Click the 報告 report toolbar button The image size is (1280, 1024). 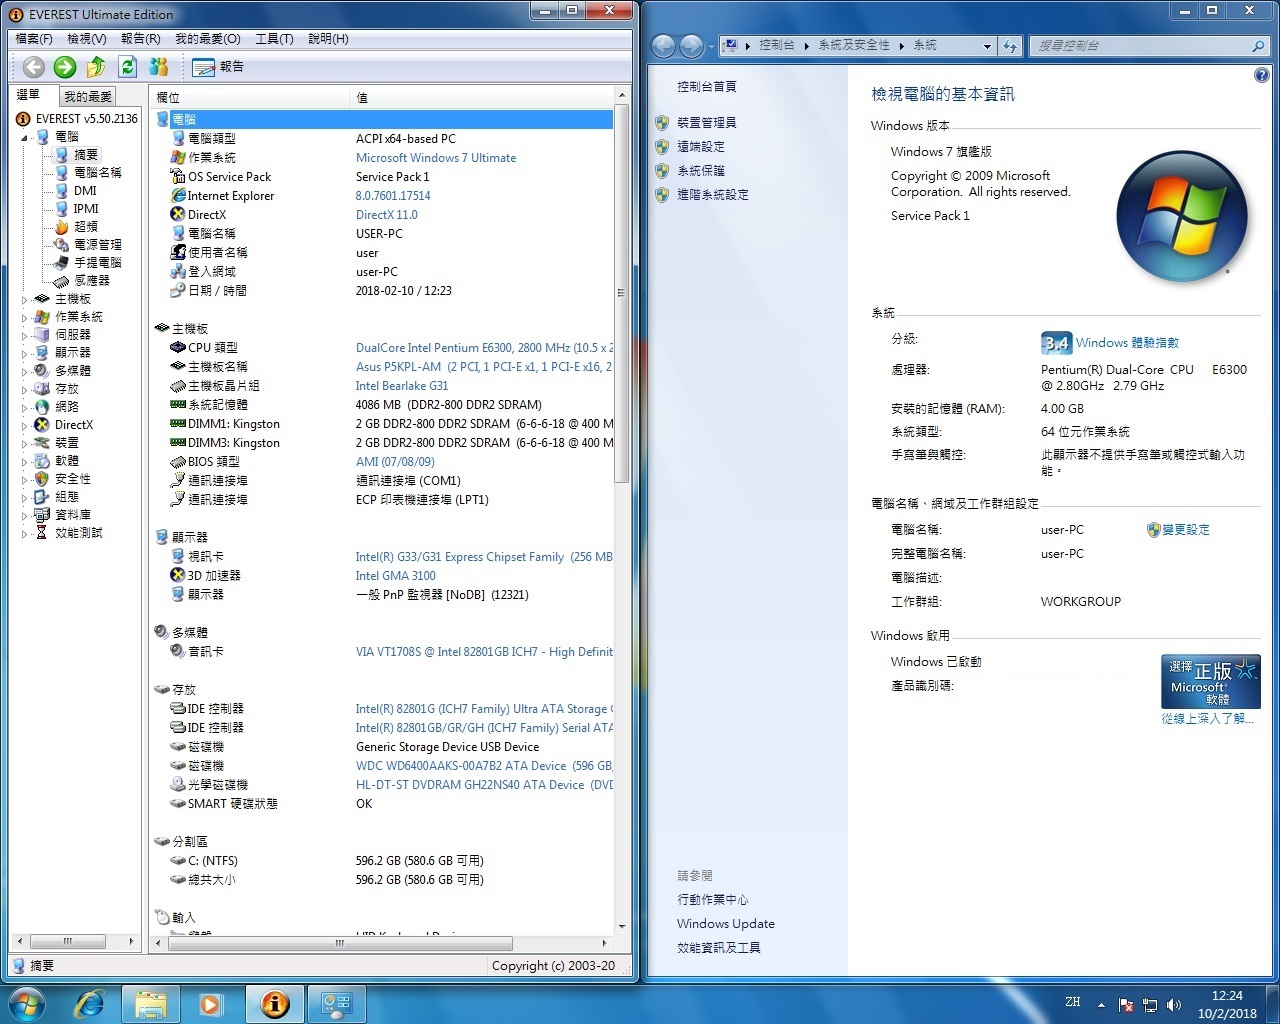click(218, 67)
